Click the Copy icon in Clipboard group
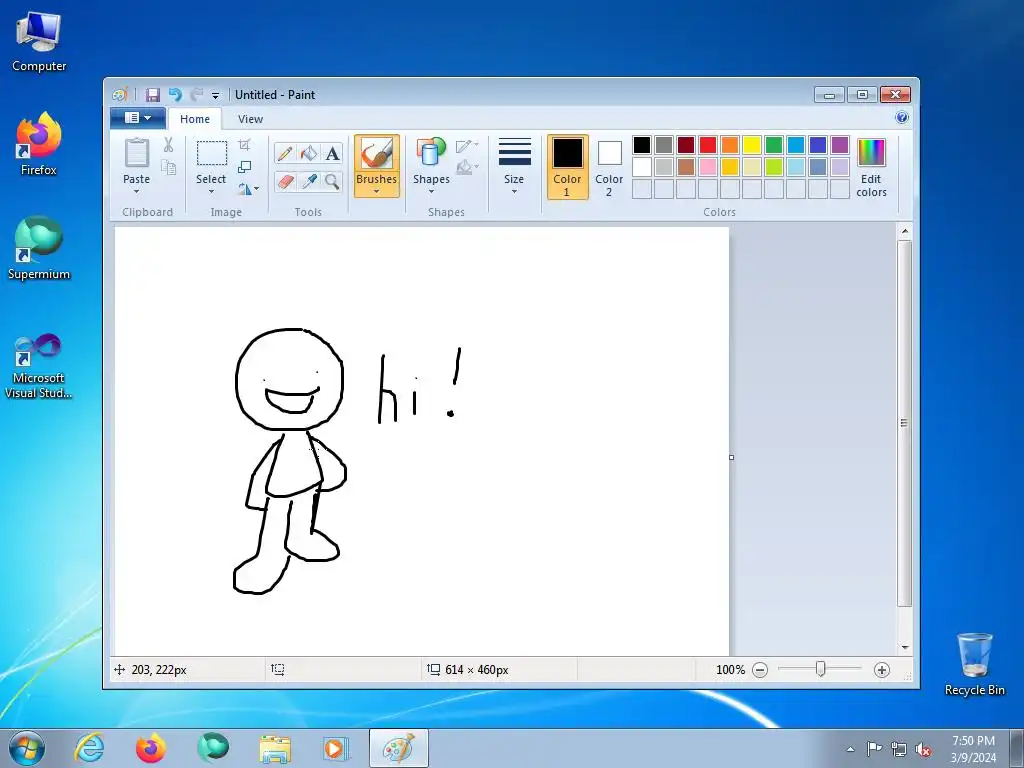The width and height of the screenshot is (1024, 768). pos(168,167)
